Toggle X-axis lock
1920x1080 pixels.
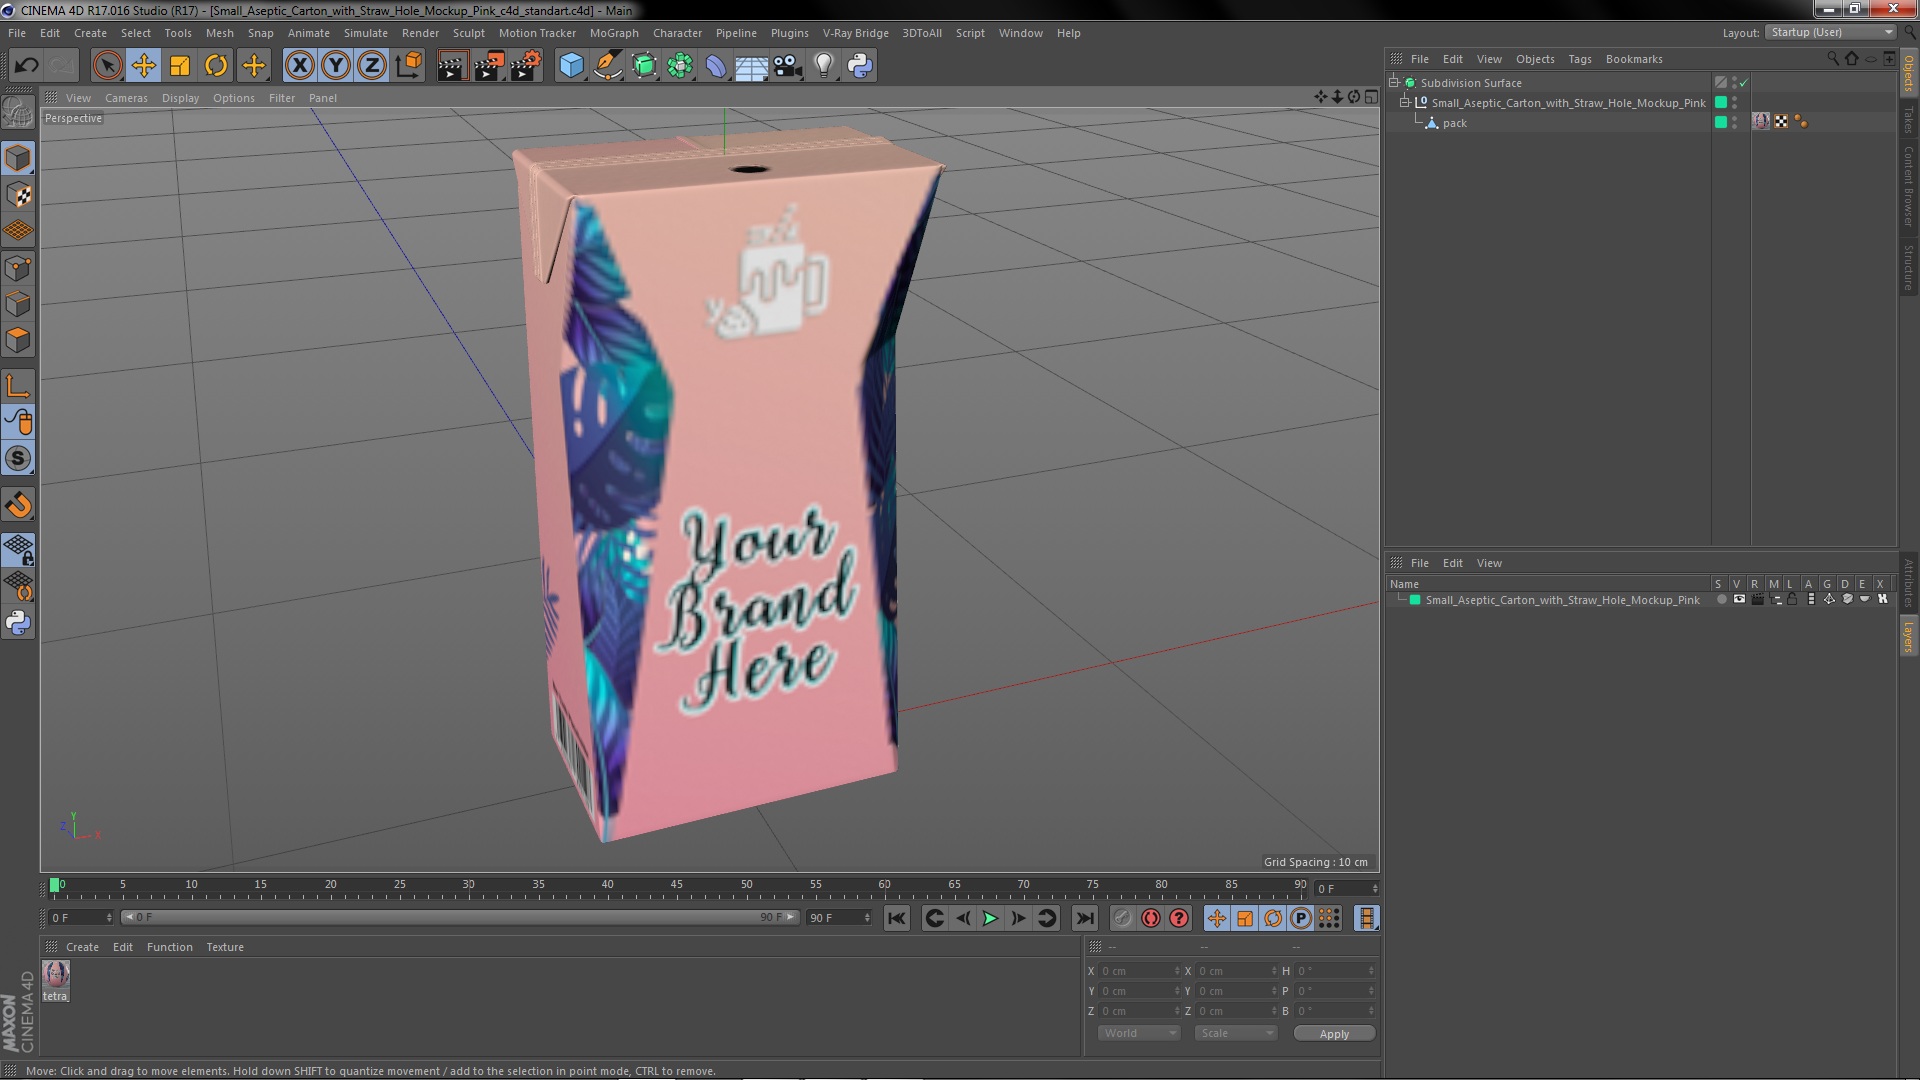click(x=299, y=66)
